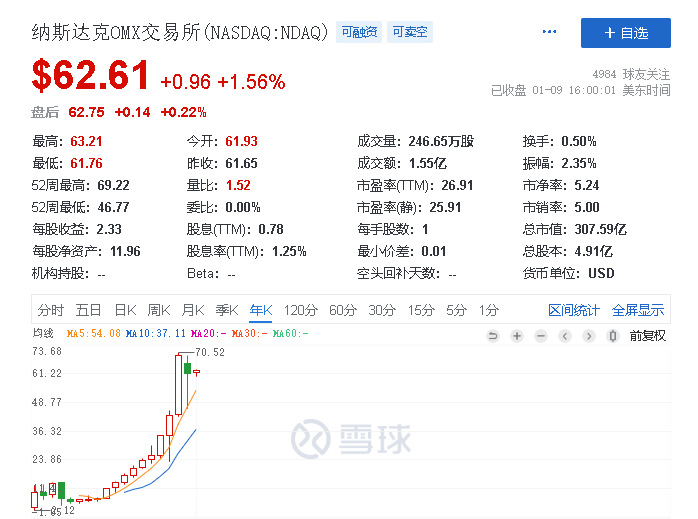Screen dimensions: 698x519
Task: Click the 总市值 value 307.59亿
Action: coord(601,229)
